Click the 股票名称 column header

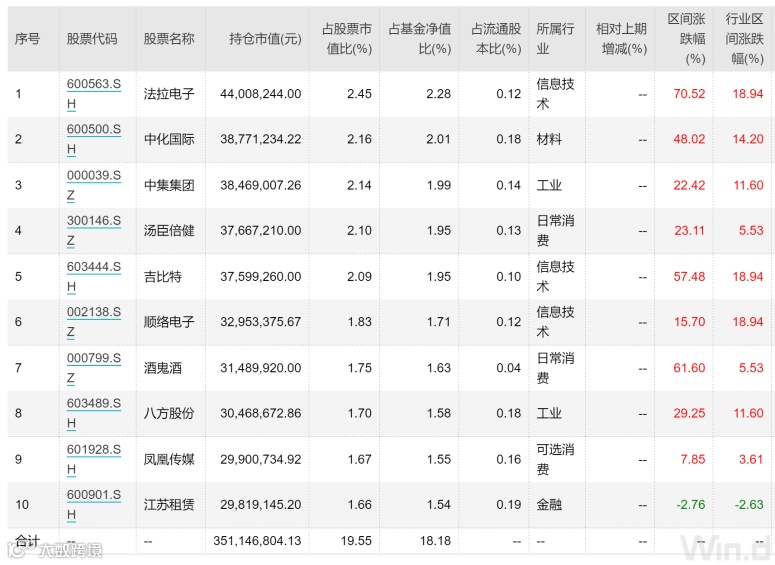coord(169,39)
